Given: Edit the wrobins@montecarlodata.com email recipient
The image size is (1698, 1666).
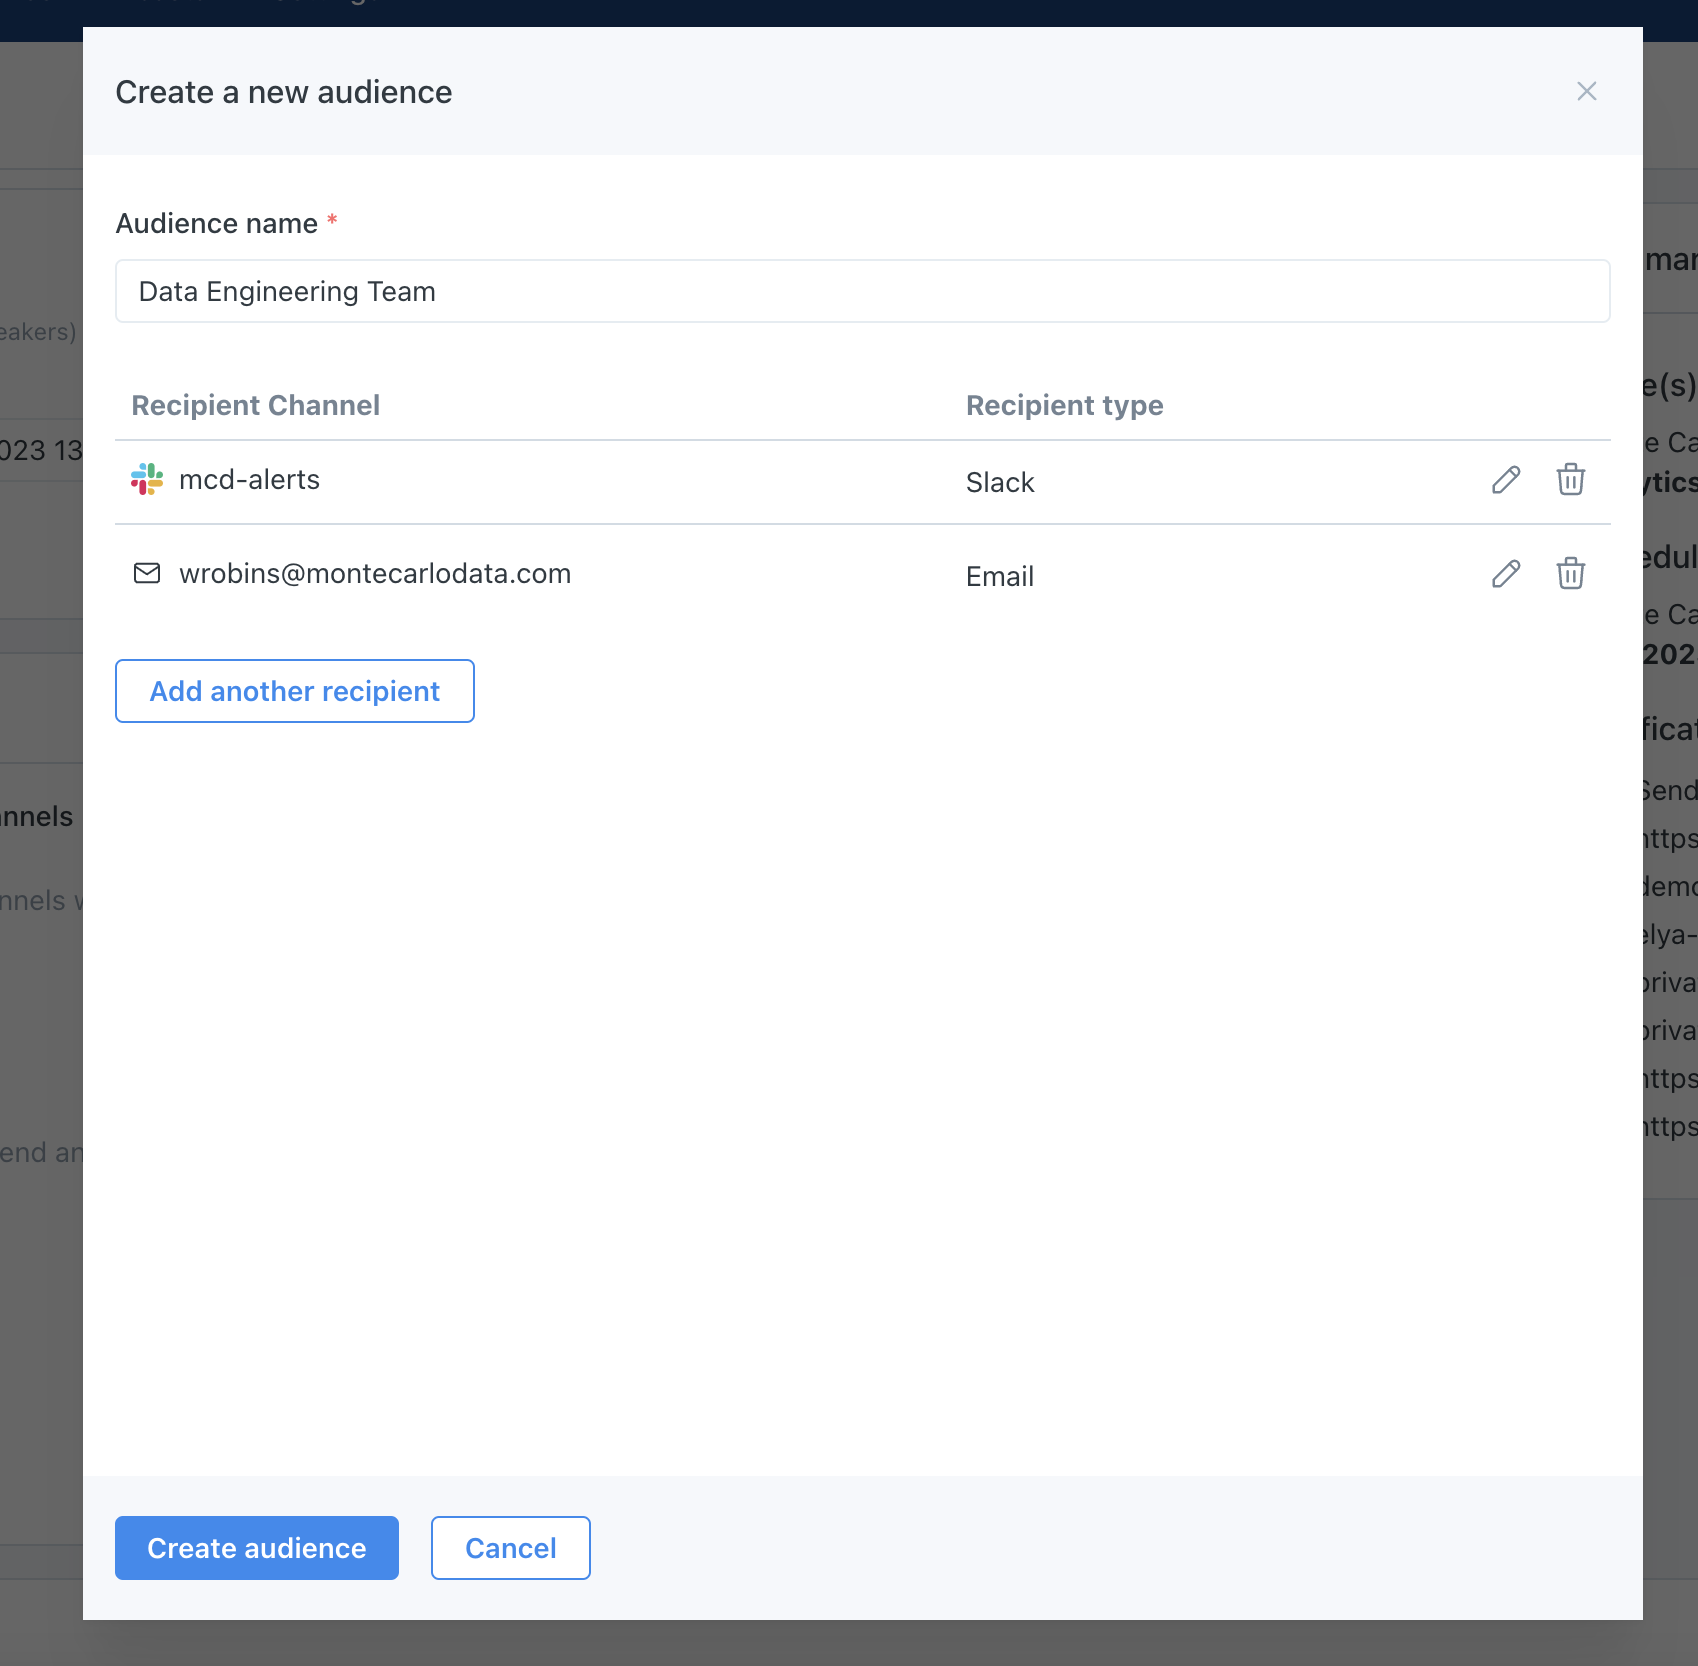Looking at the screenshot, I should pyautogui.click(x=1506, y=574).
